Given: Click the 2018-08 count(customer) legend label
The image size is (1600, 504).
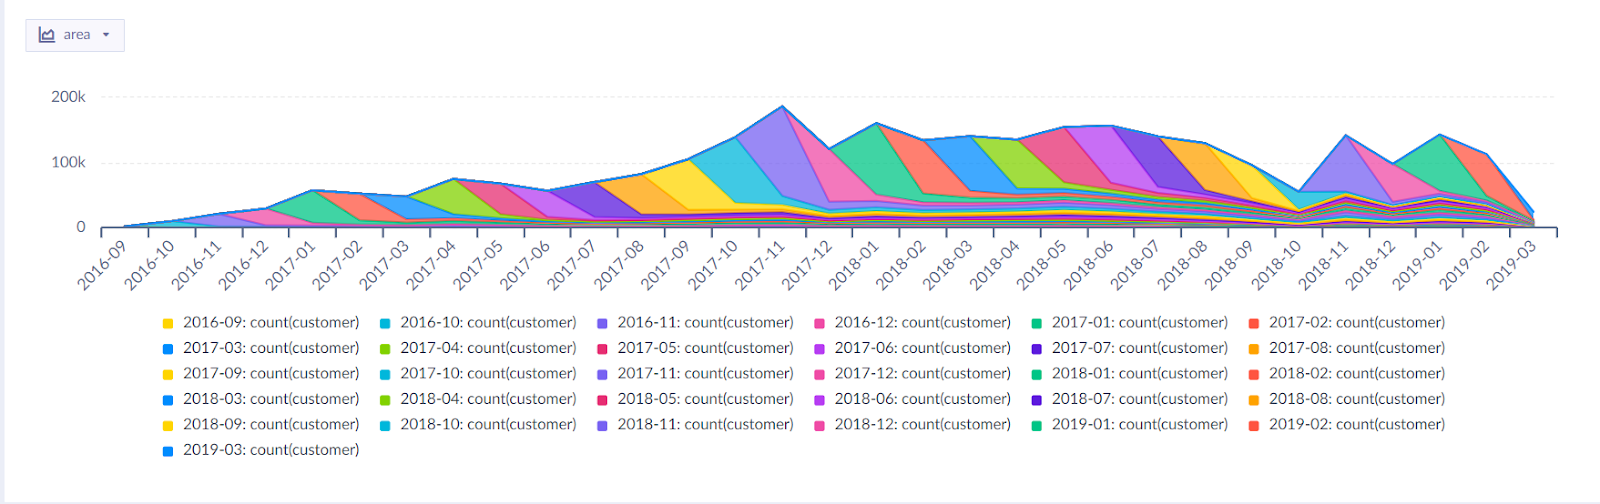Looking at the screenshot, I should point(1357,399).
